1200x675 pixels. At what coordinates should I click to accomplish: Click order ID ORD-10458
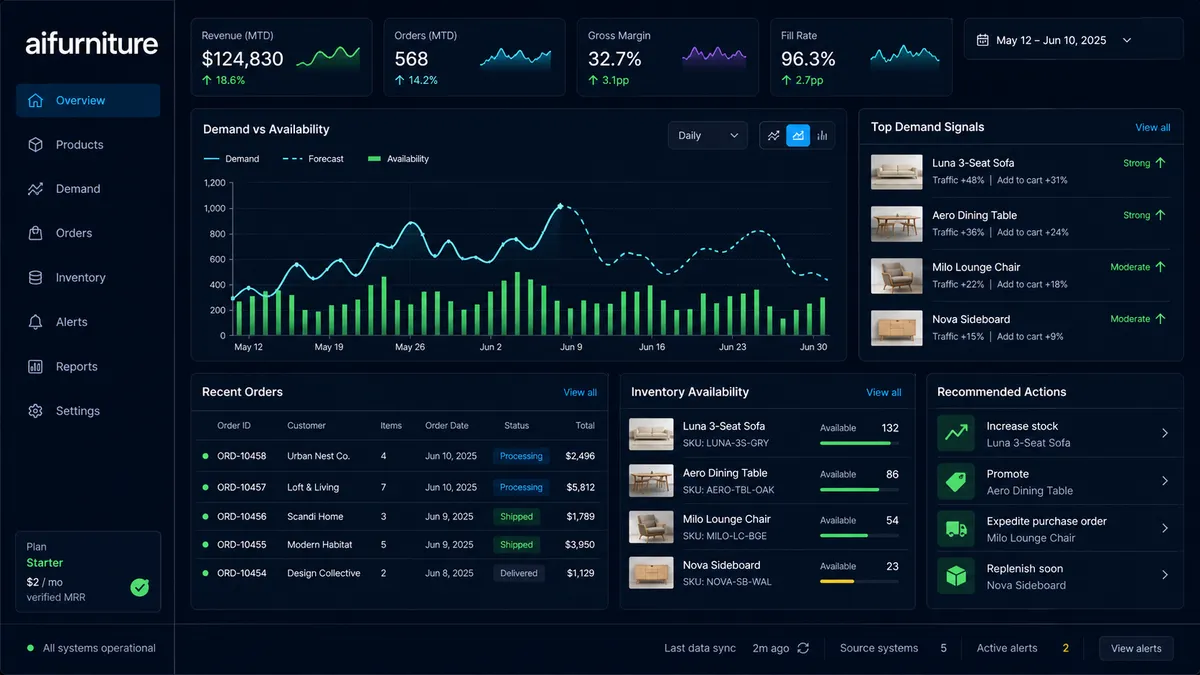[241, 456]
